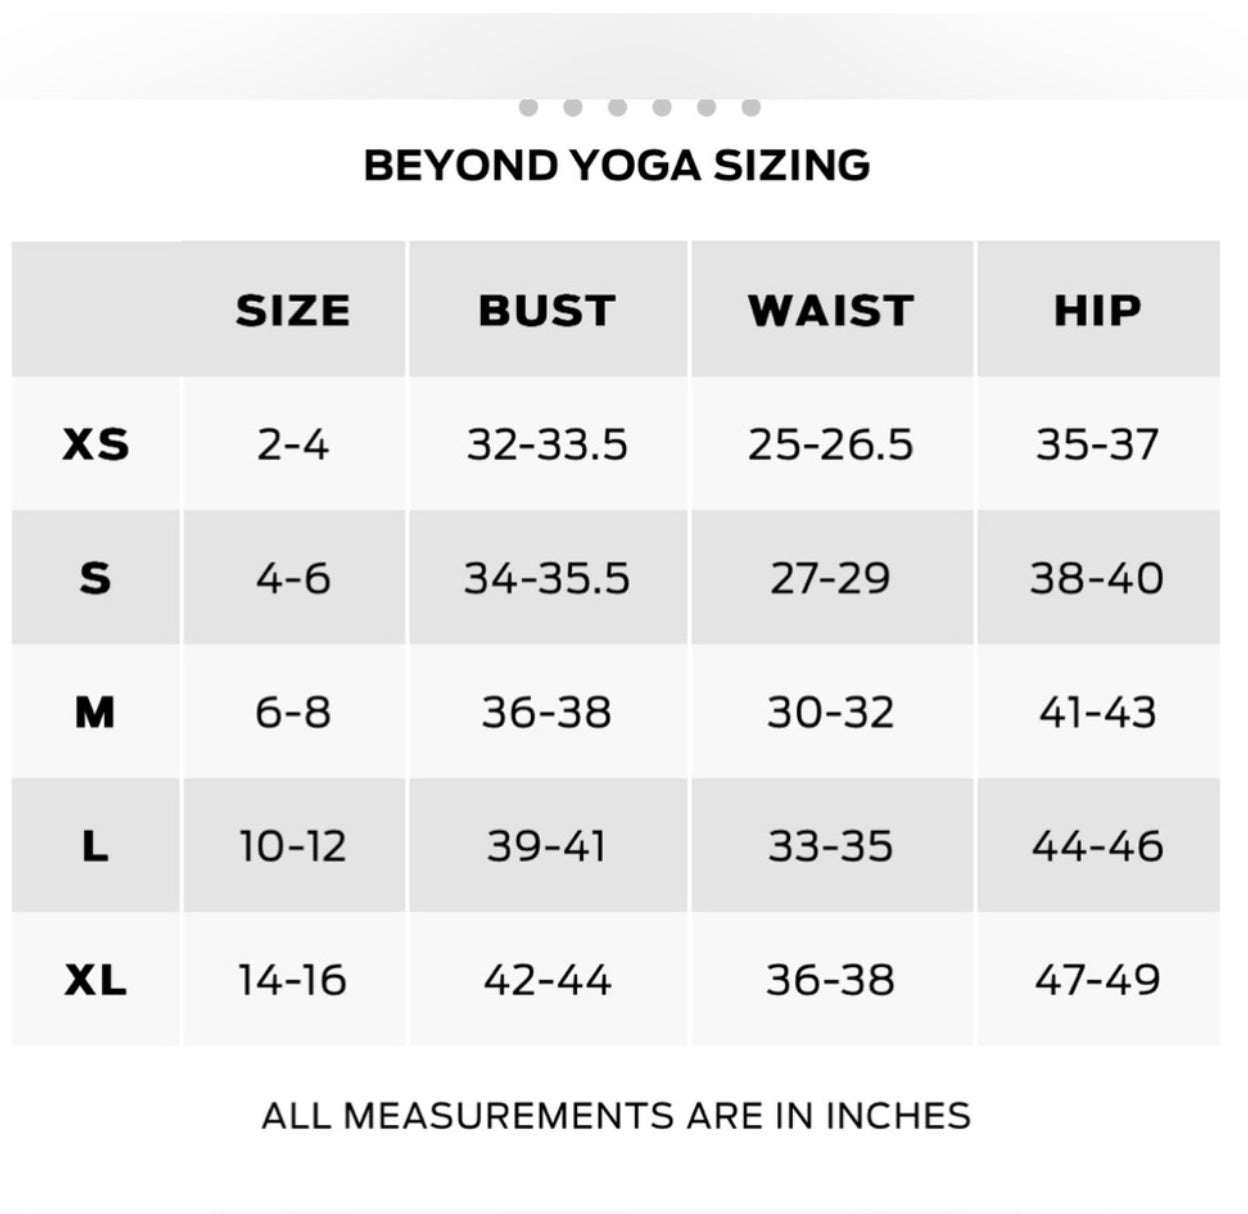
Task: Click the measurements in inches note
Action: (616, 1115)
